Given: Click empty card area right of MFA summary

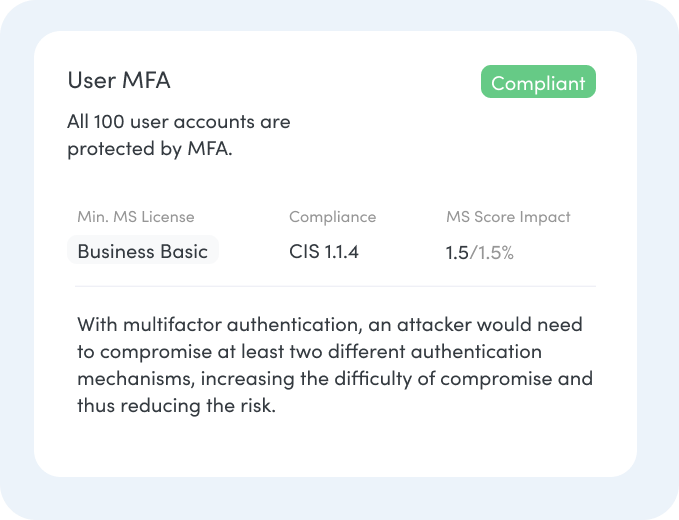Looking at the screenshot, I should pyautogui.click(x=450, y=135).
